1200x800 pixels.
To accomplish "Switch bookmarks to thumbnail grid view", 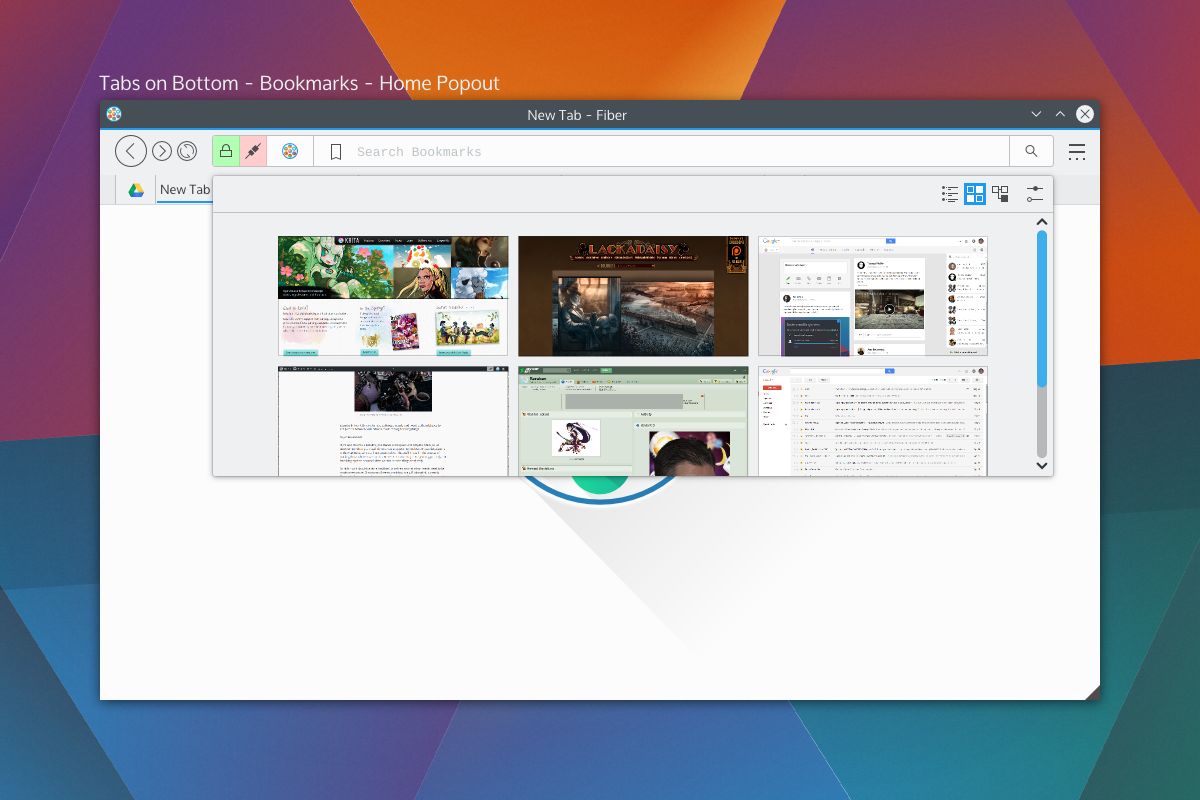I will pyautogui.click(x=975, y=194).
